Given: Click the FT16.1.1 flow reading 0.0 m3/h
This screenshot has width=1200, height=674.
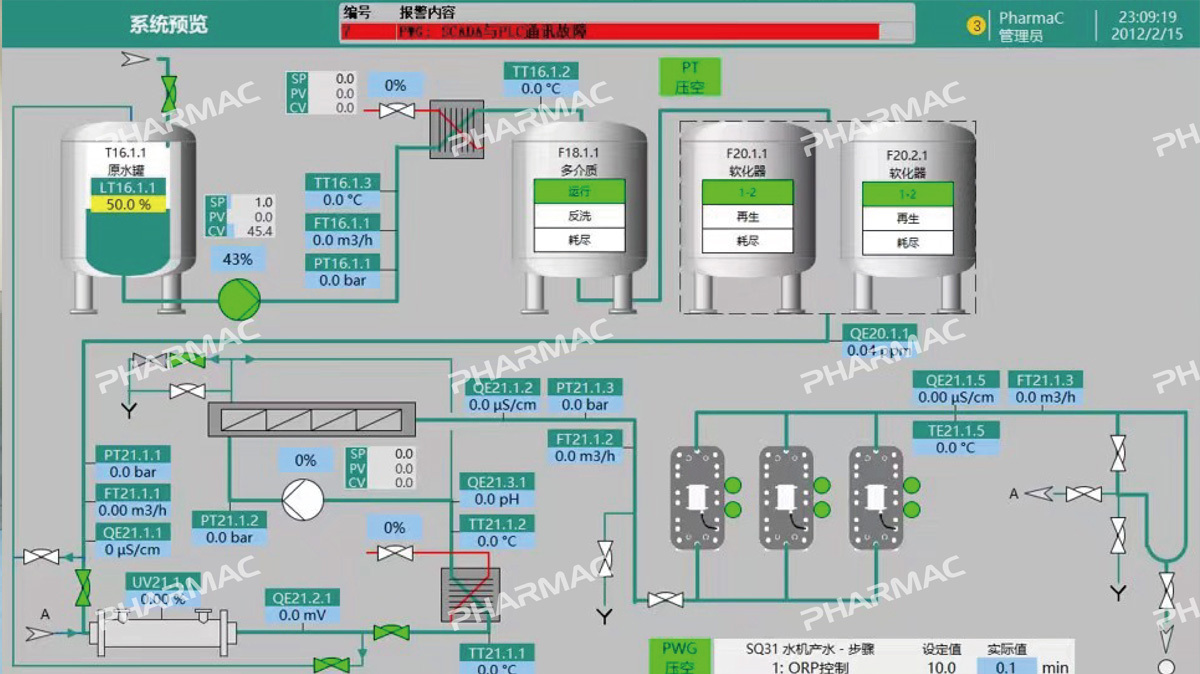Looking at the screenshot, I should point(342,240).
